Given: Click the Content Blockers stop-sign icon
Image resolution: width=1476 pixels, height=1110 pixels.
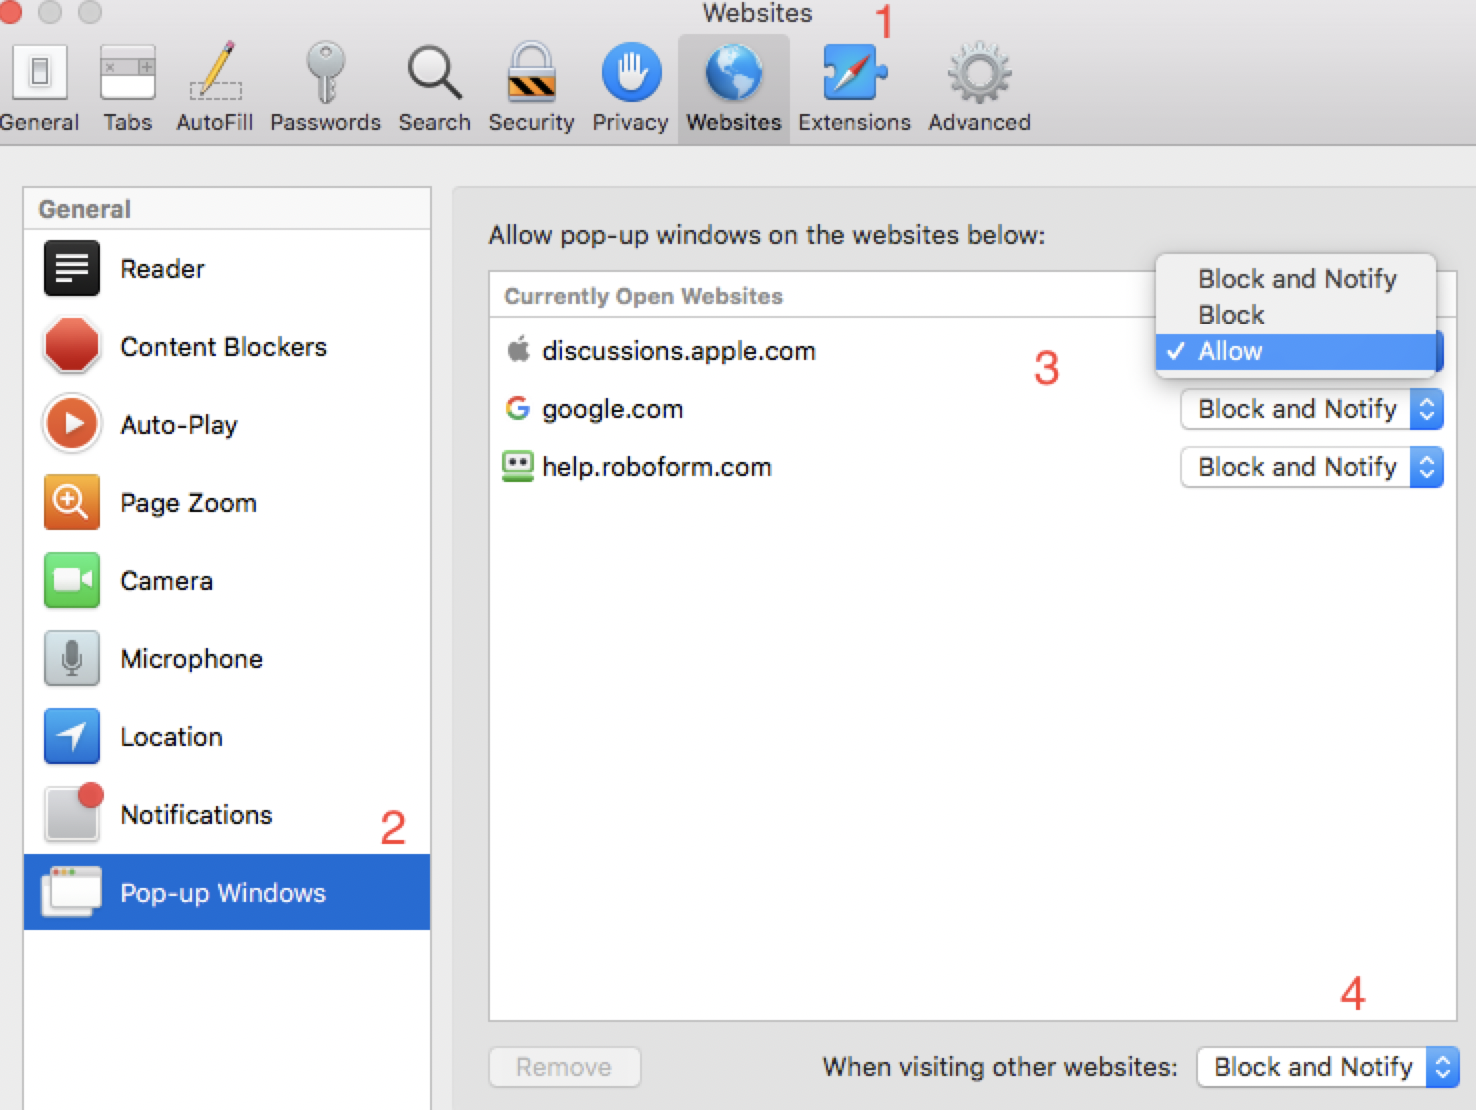Looking at the screenshot, I should 72,346.
